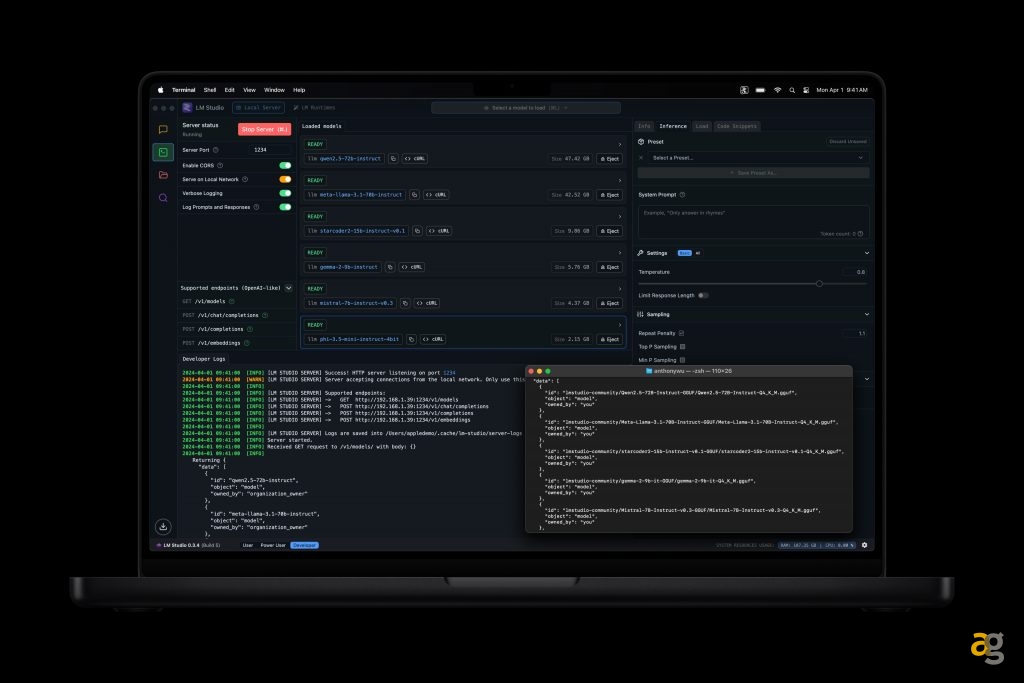This screenshot has height=683, width=1024.
Task: Copy the qwen2.5-72b-instruct model identifier
Action: point(393,158)
